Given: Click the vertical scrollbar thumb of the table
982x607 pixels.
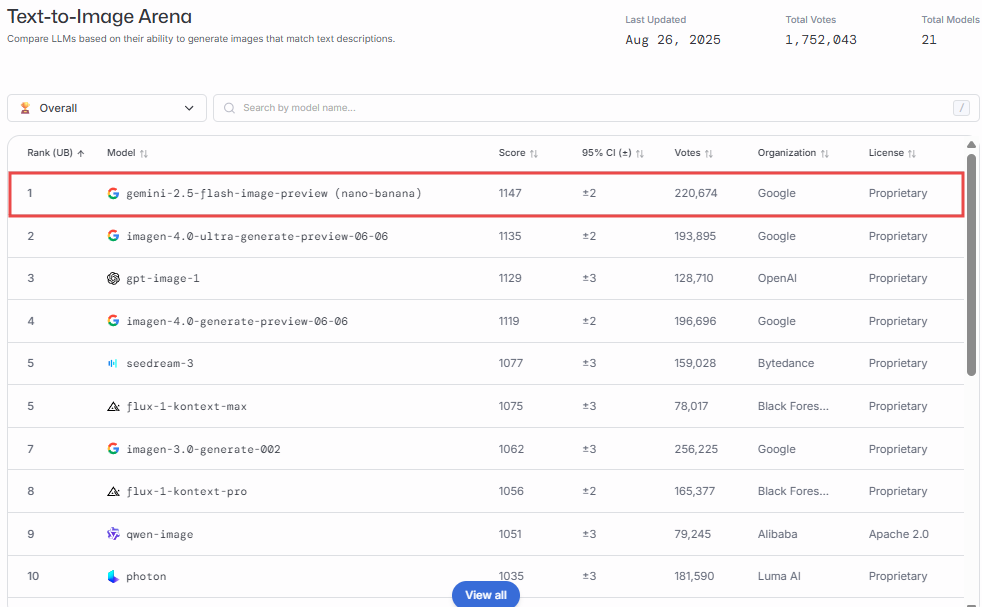Looking at the screenshot, I should tap(971, 263).
